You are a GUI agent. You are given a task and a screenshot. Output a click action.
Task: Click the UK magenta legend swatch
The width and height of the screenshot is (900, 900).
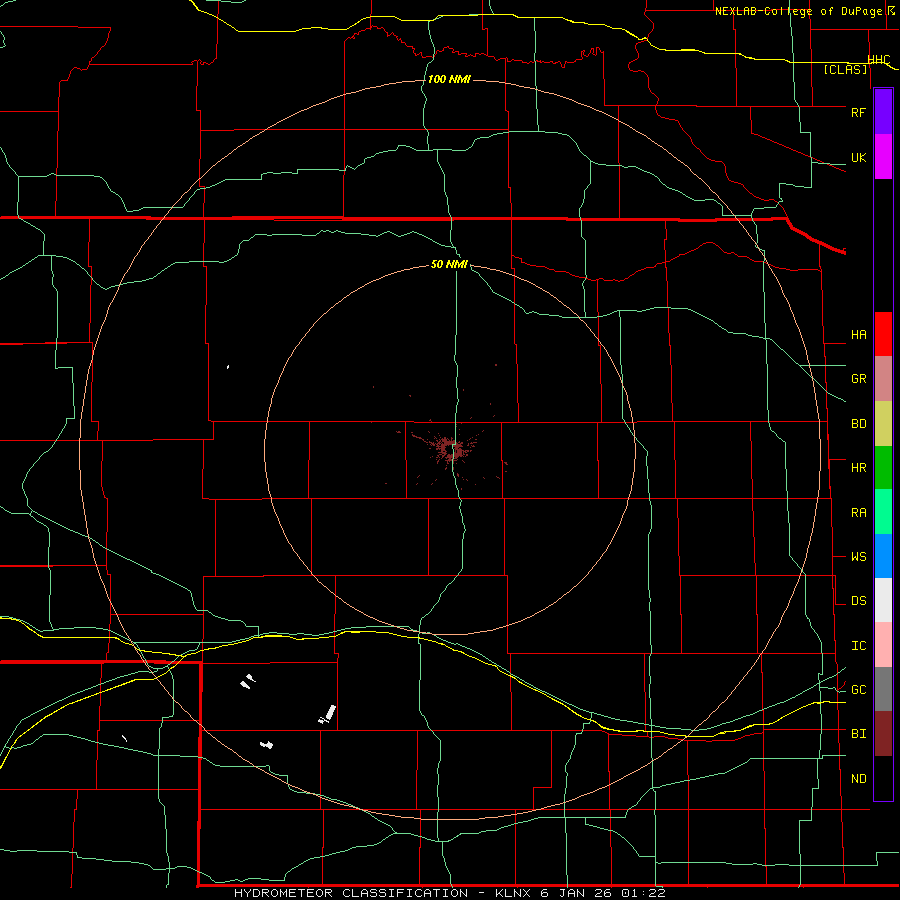click(883, 157)
